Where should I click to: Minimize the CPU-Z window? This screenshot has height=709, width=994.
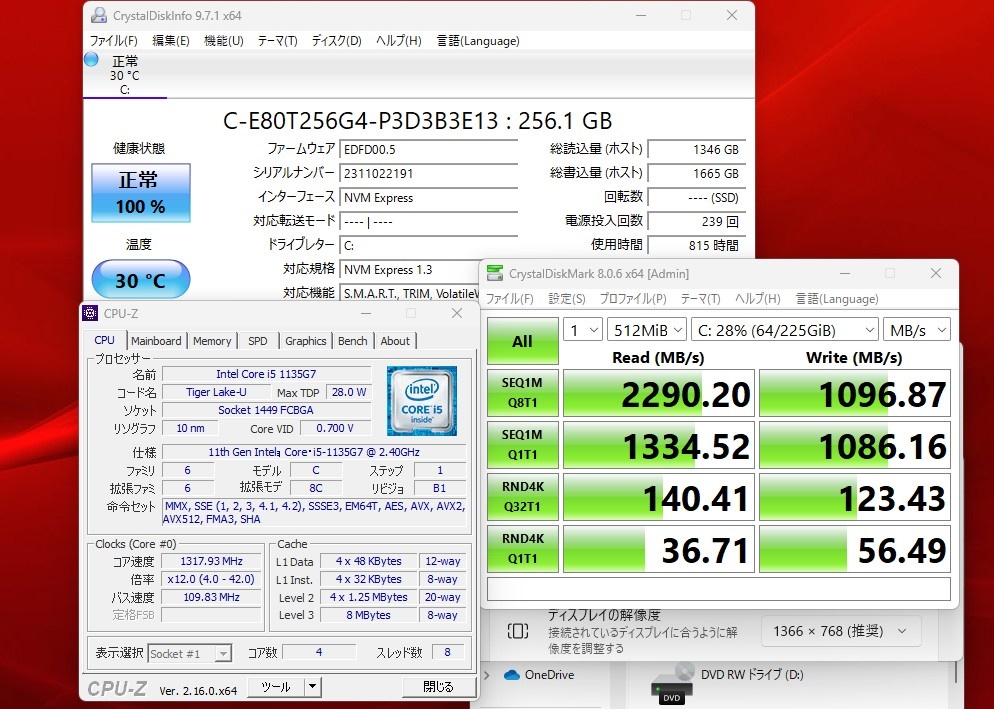pyautogui.click(x=366, y=313)
